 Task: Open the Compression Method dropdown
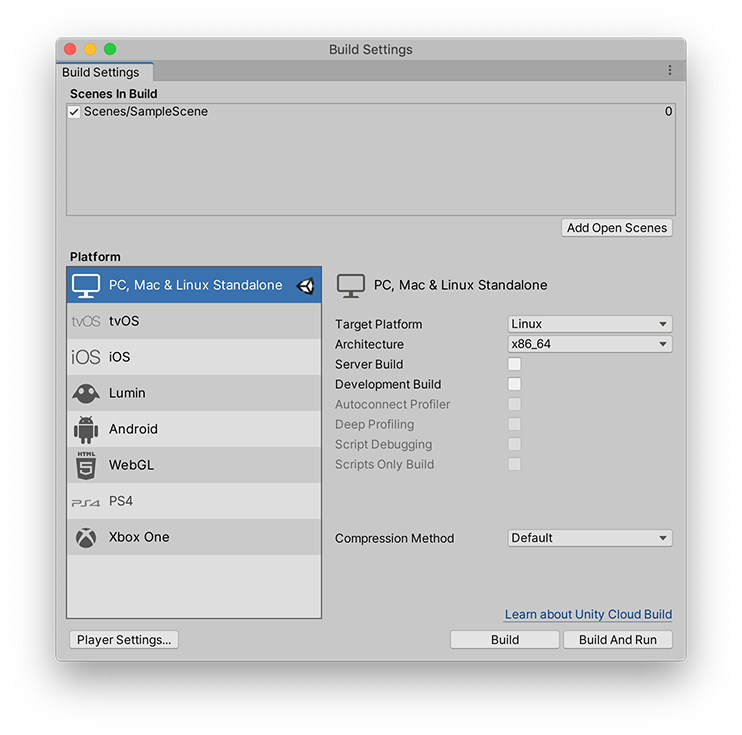[590, 538]
